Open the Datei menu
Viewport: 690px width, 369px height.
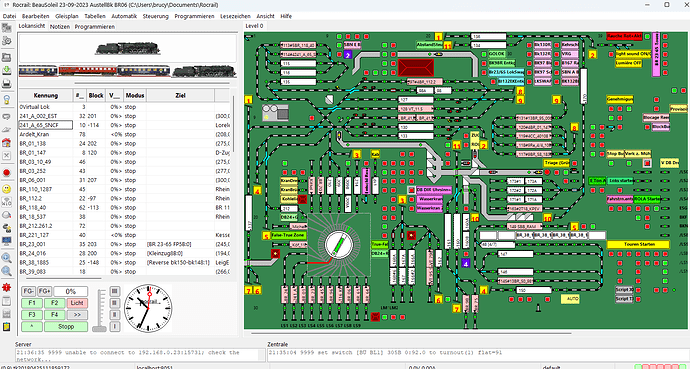[9, 16]
